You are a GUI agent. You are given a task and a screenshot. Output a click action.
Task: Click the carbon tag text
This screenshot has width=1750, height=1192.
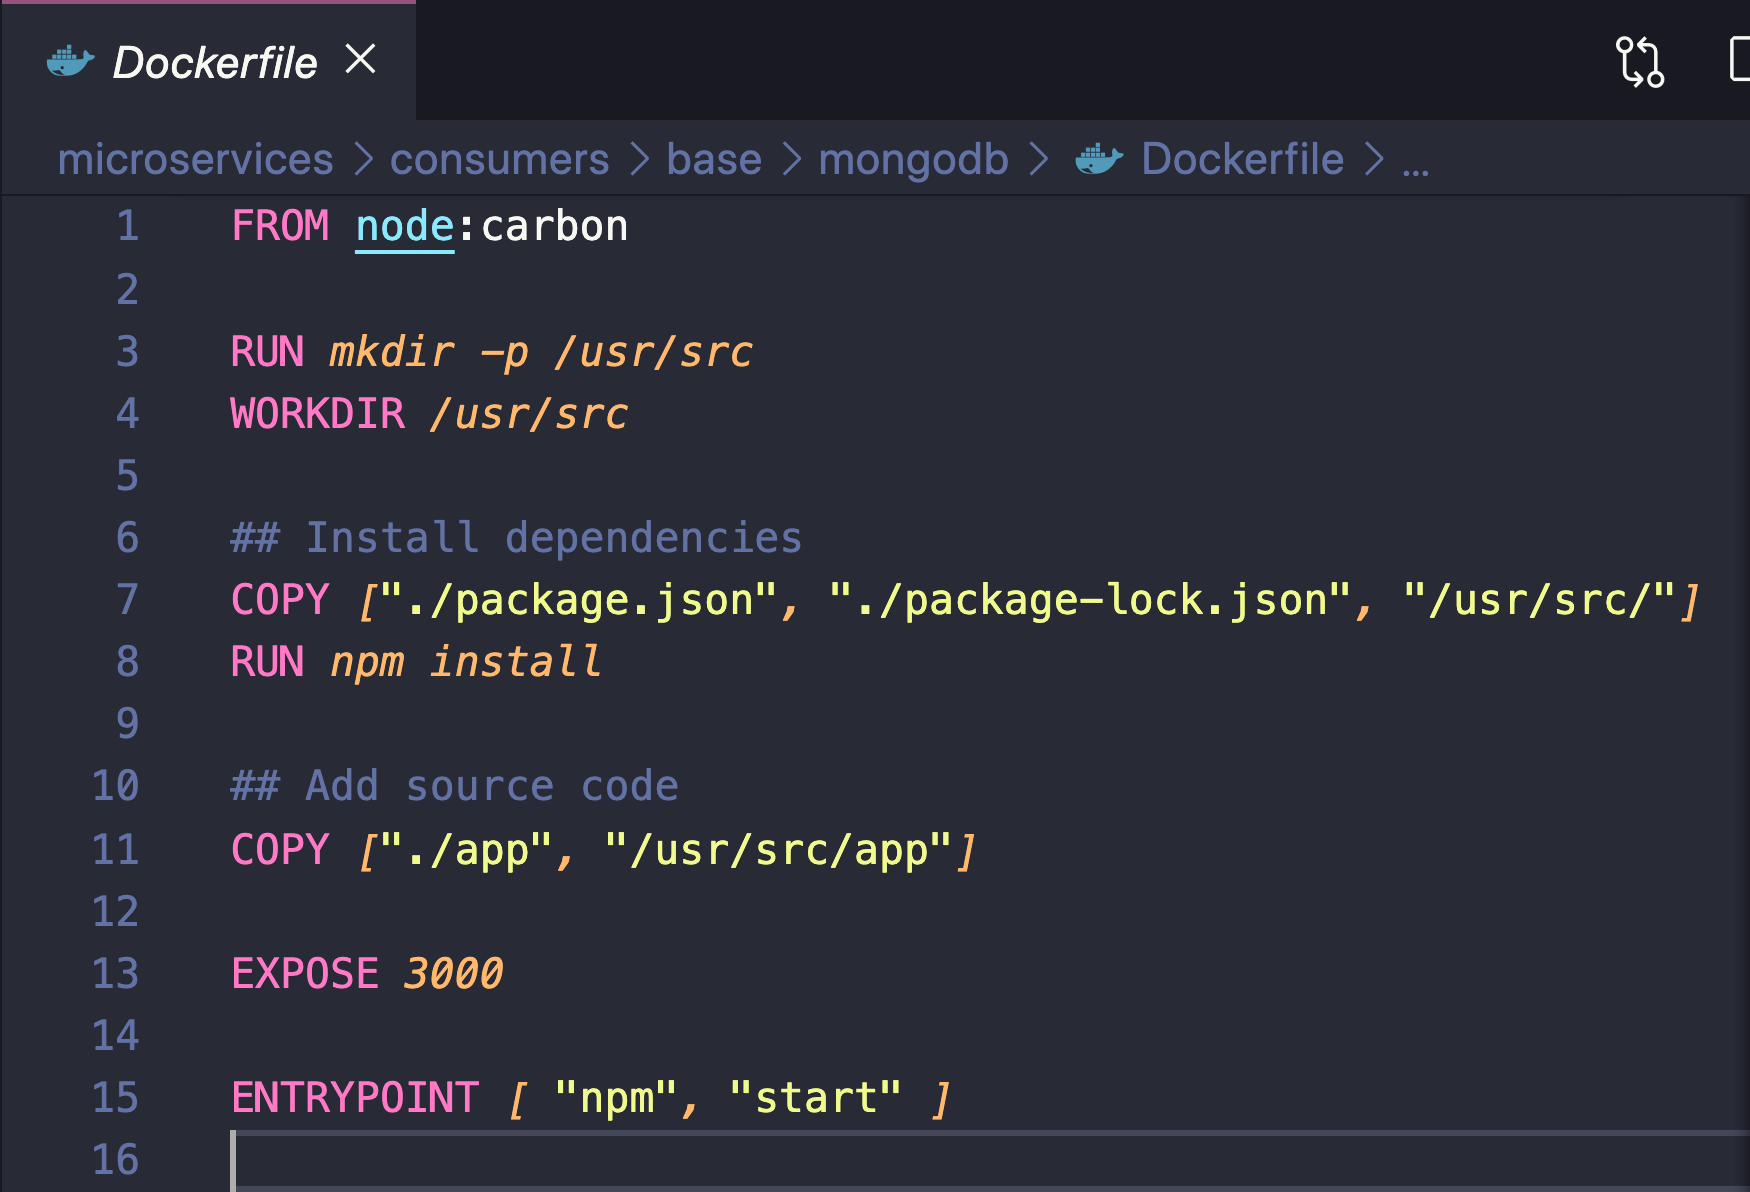[x=555, y=226]
